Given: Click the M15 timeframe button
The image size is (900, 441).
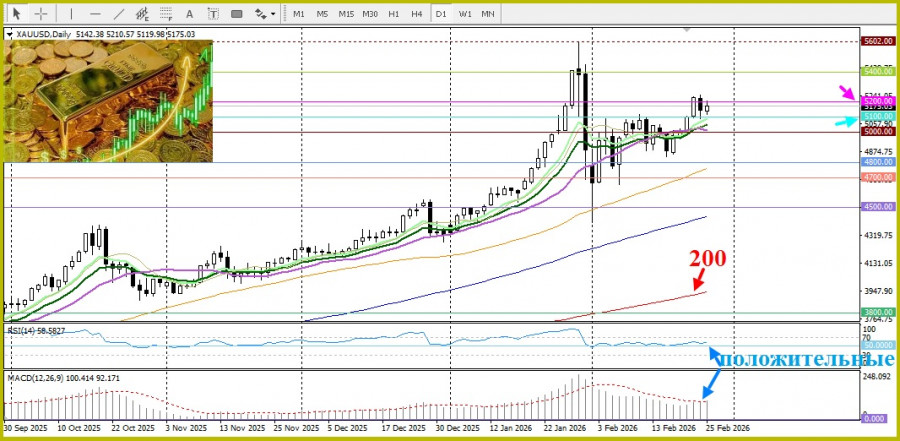Looking at the screenshot, I should coord(346,14).
